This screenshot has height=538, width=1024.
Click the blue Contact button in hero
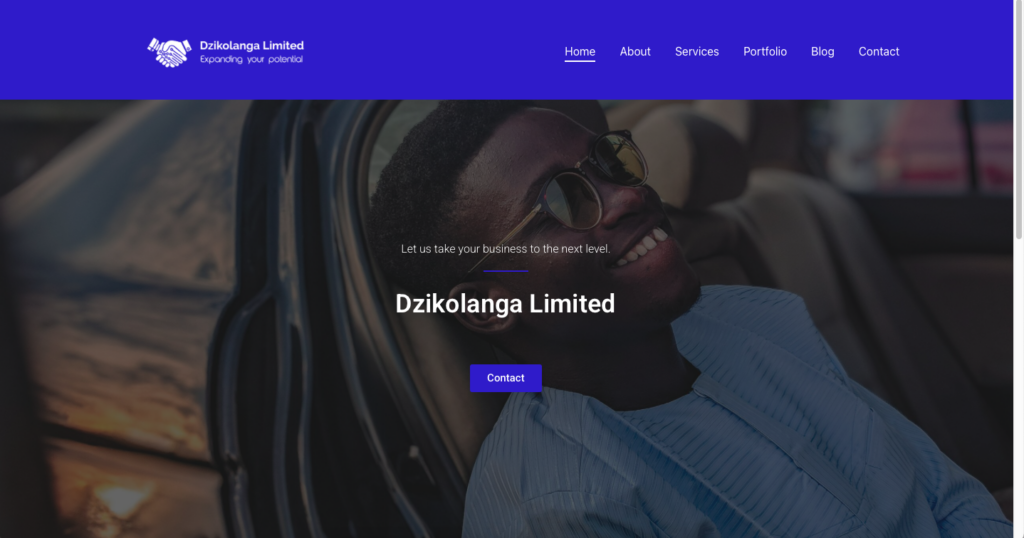505,378
